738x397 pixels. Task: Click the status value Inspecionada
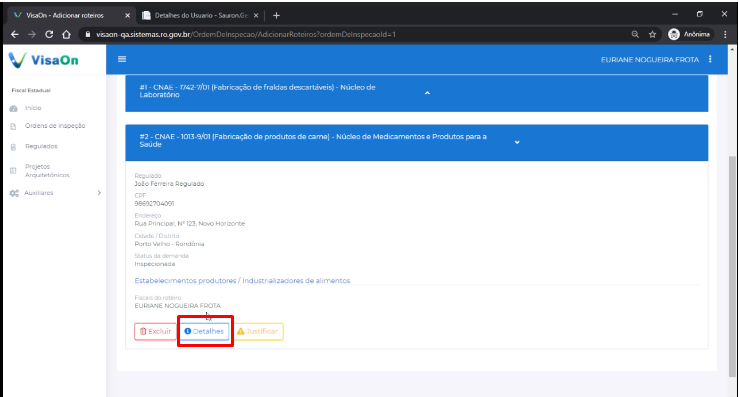click(x=155, y=264)
